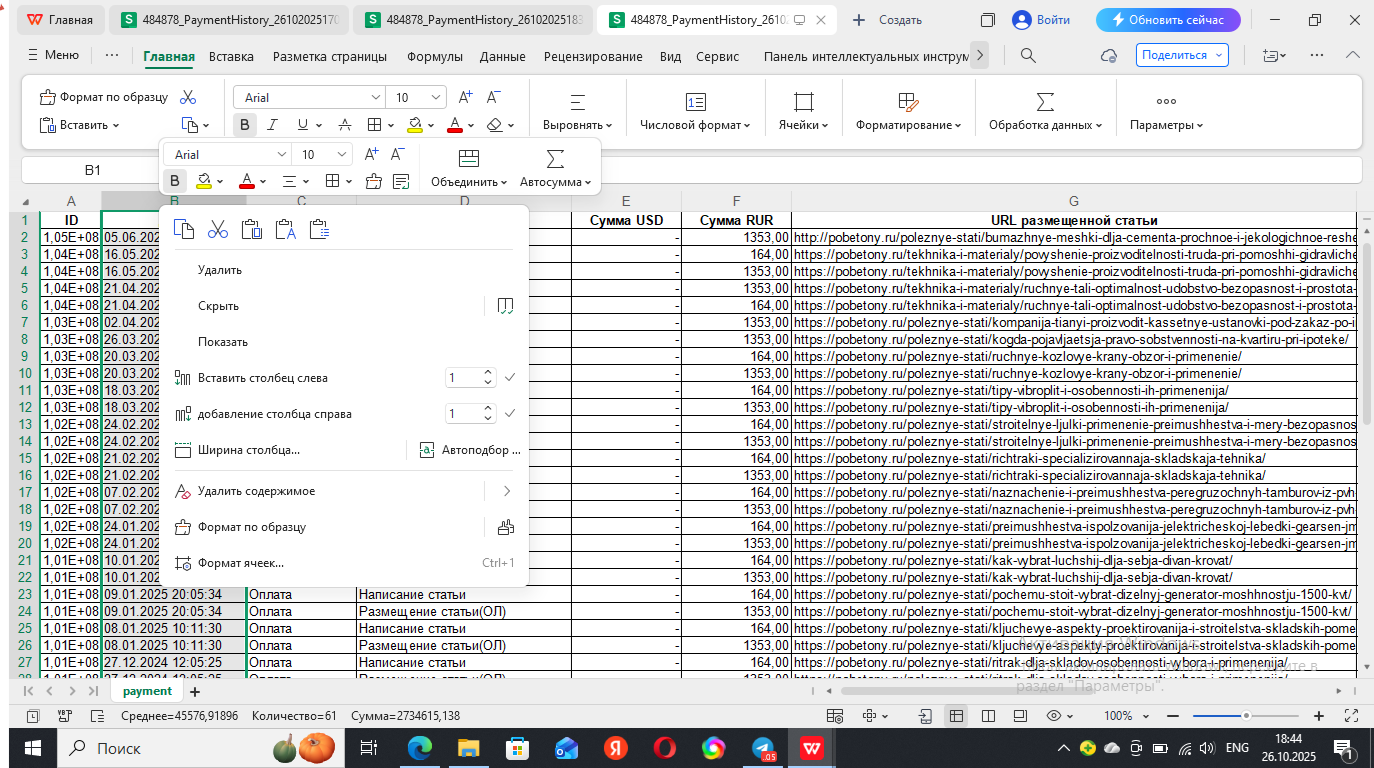Switch to page break preview in status bar
The width and height of the screenshot is (1374, 768).
(x=1020, y=716)
